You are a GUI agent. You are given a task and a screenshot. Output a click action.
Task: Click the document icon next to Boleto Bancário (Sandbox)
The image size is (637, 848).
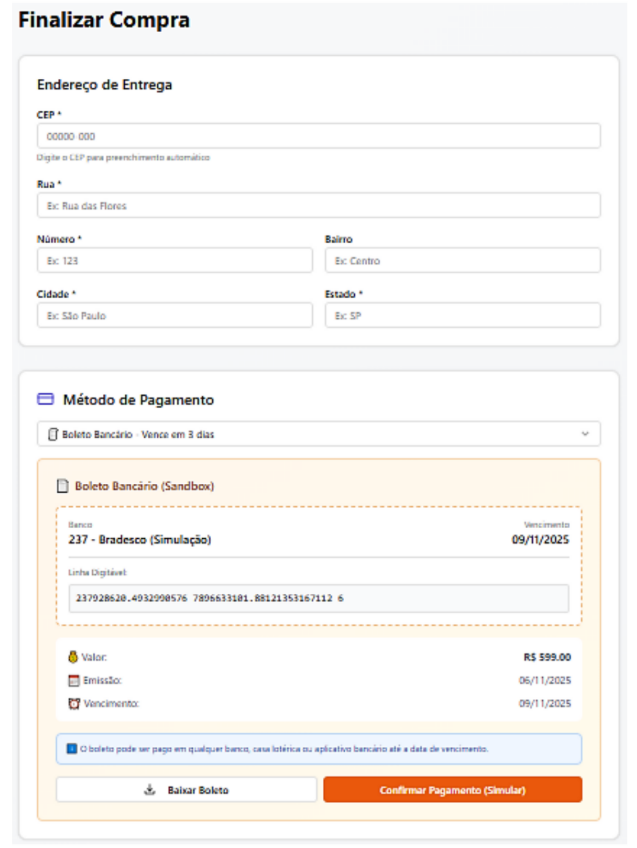[62, 486]
